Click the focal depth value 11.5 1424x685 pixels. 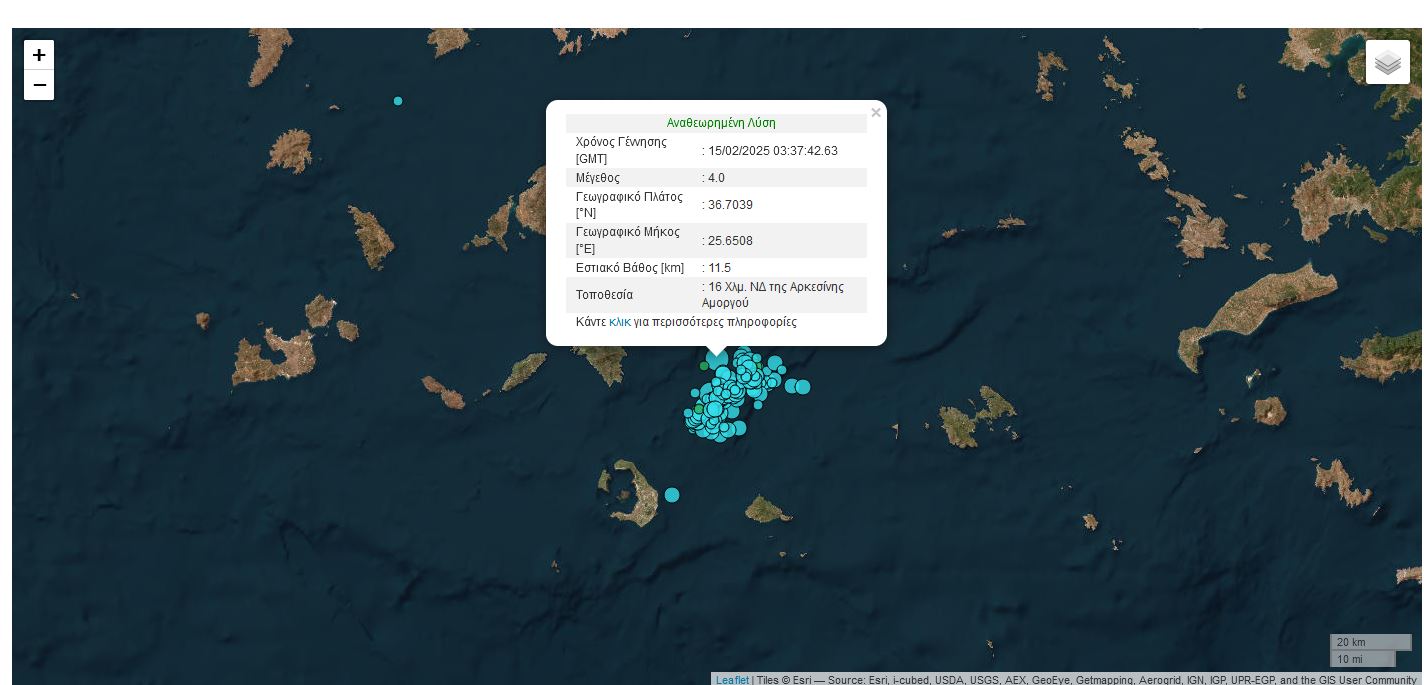tap(719, 268)
